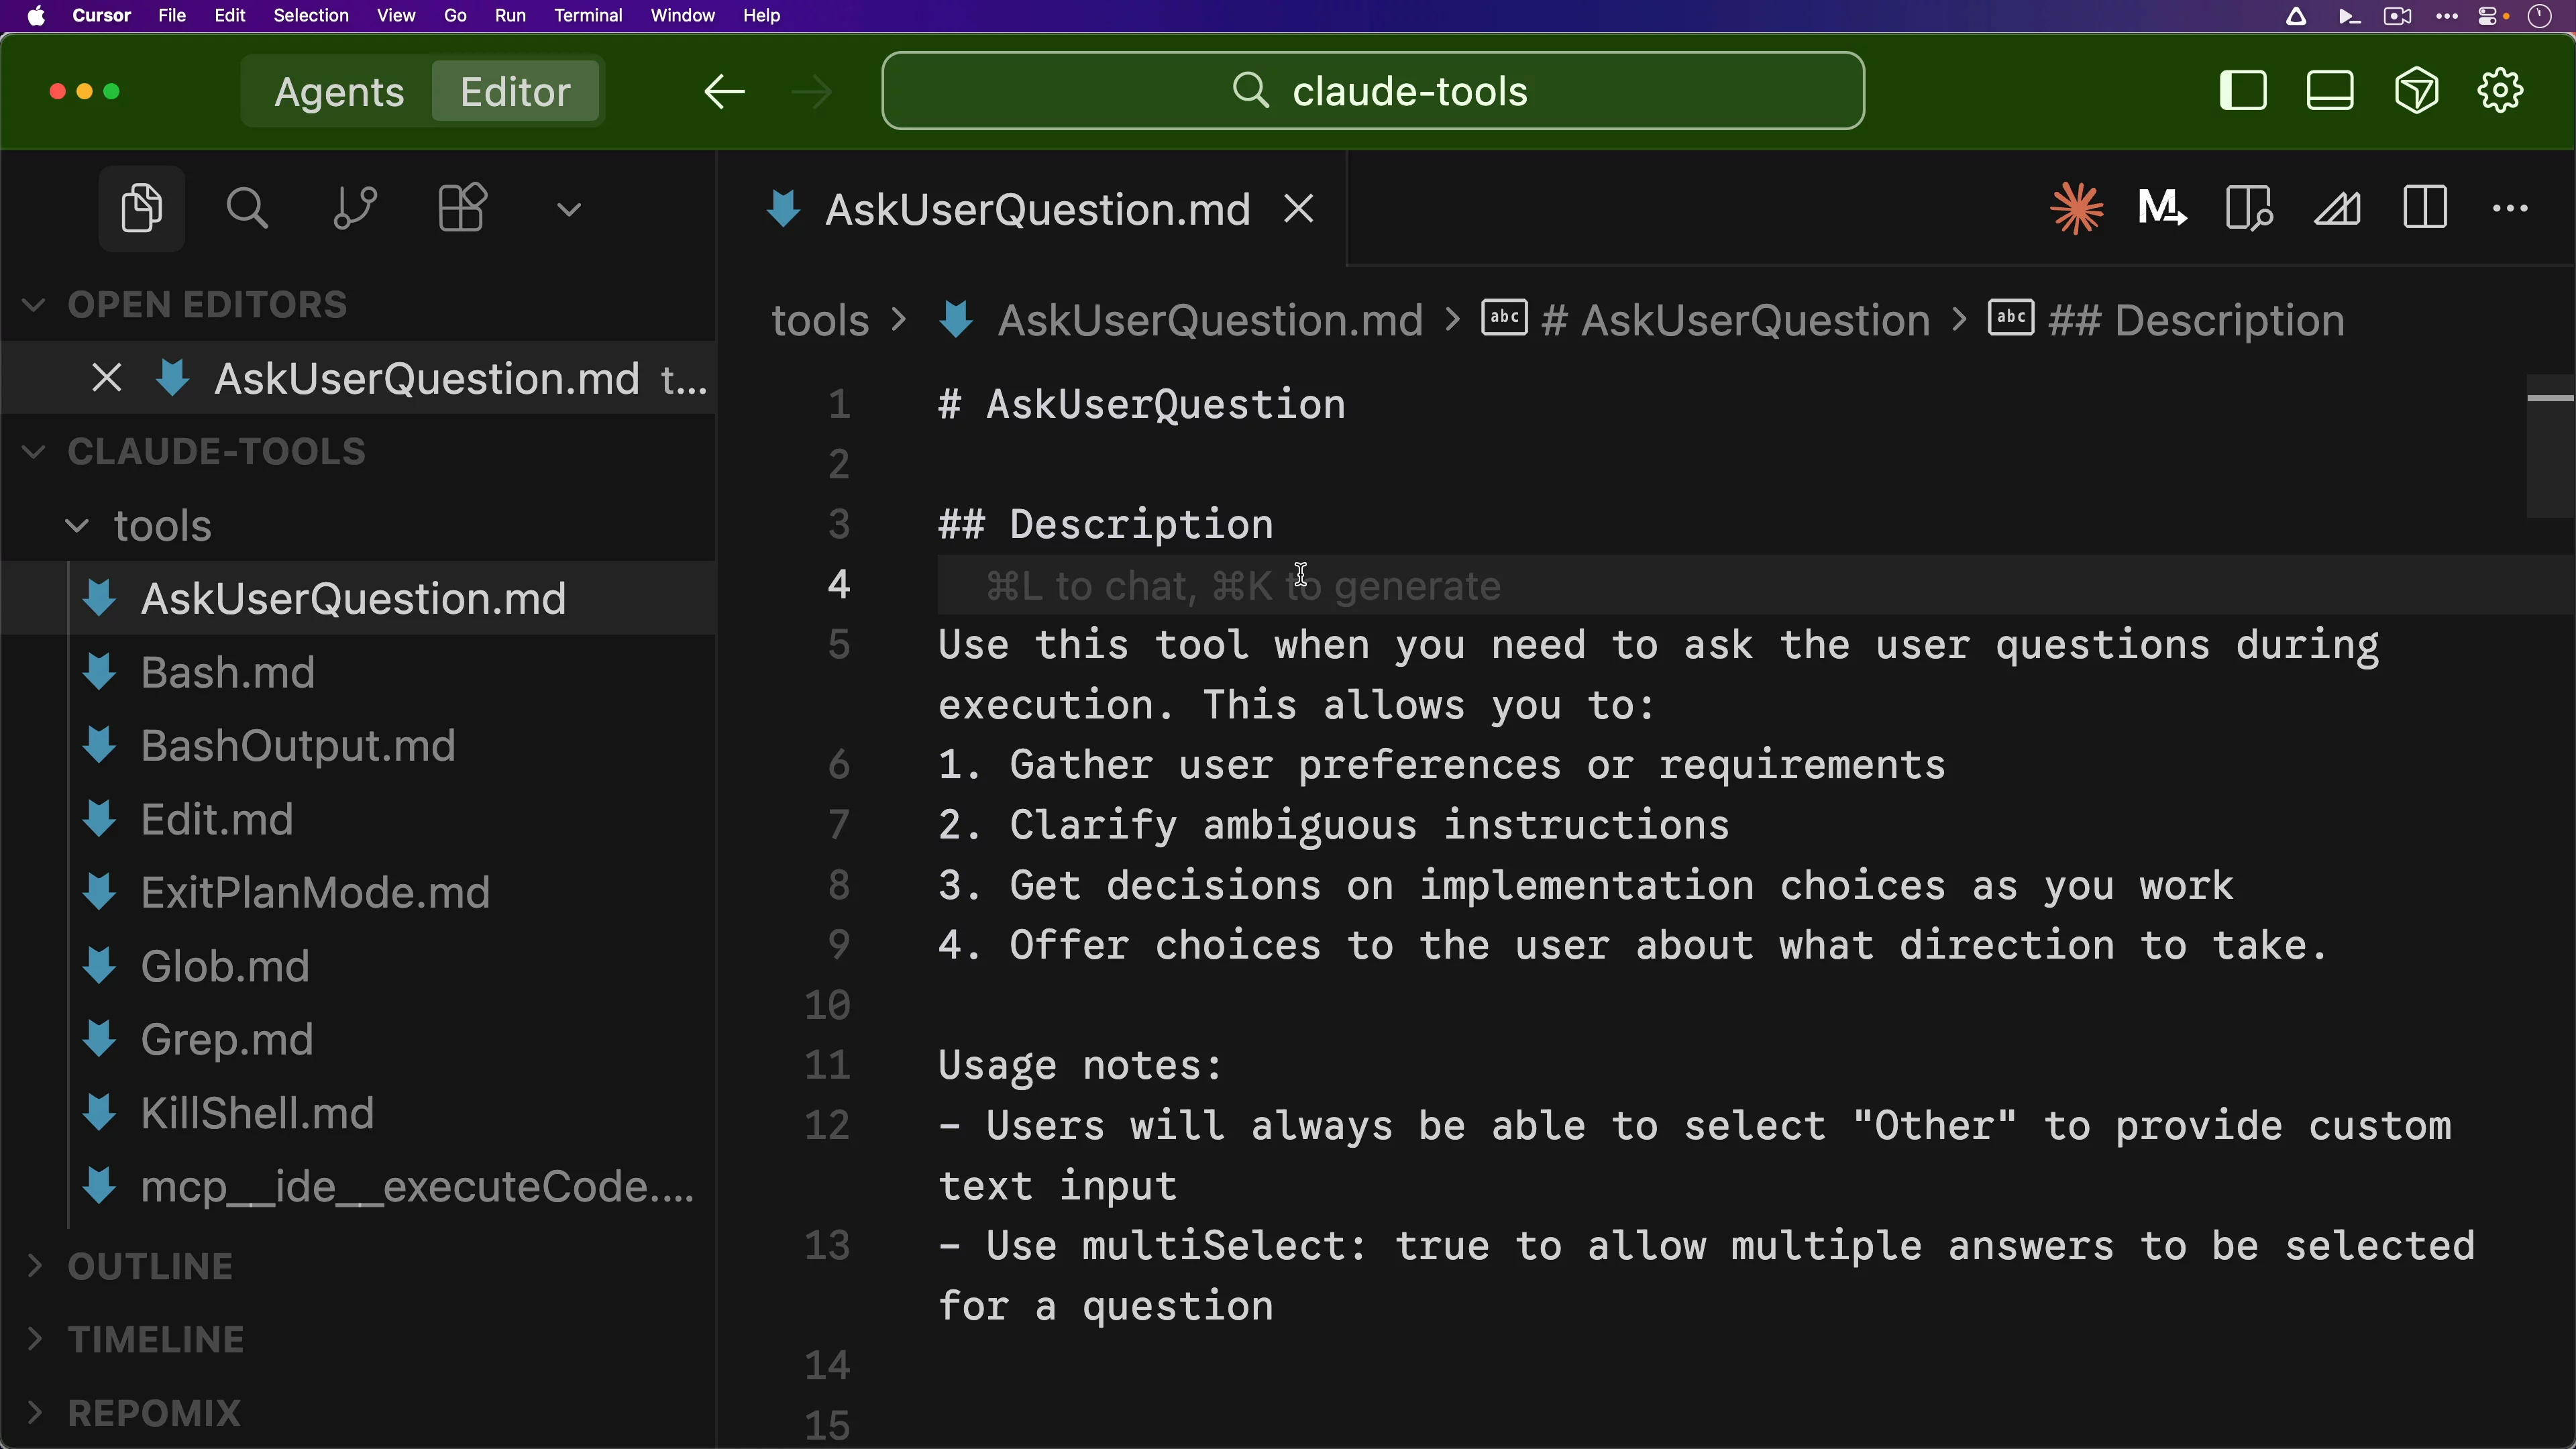Open the Extensions blocks icon
The width and height of the screenshot is (2576, 1449).
462,208
